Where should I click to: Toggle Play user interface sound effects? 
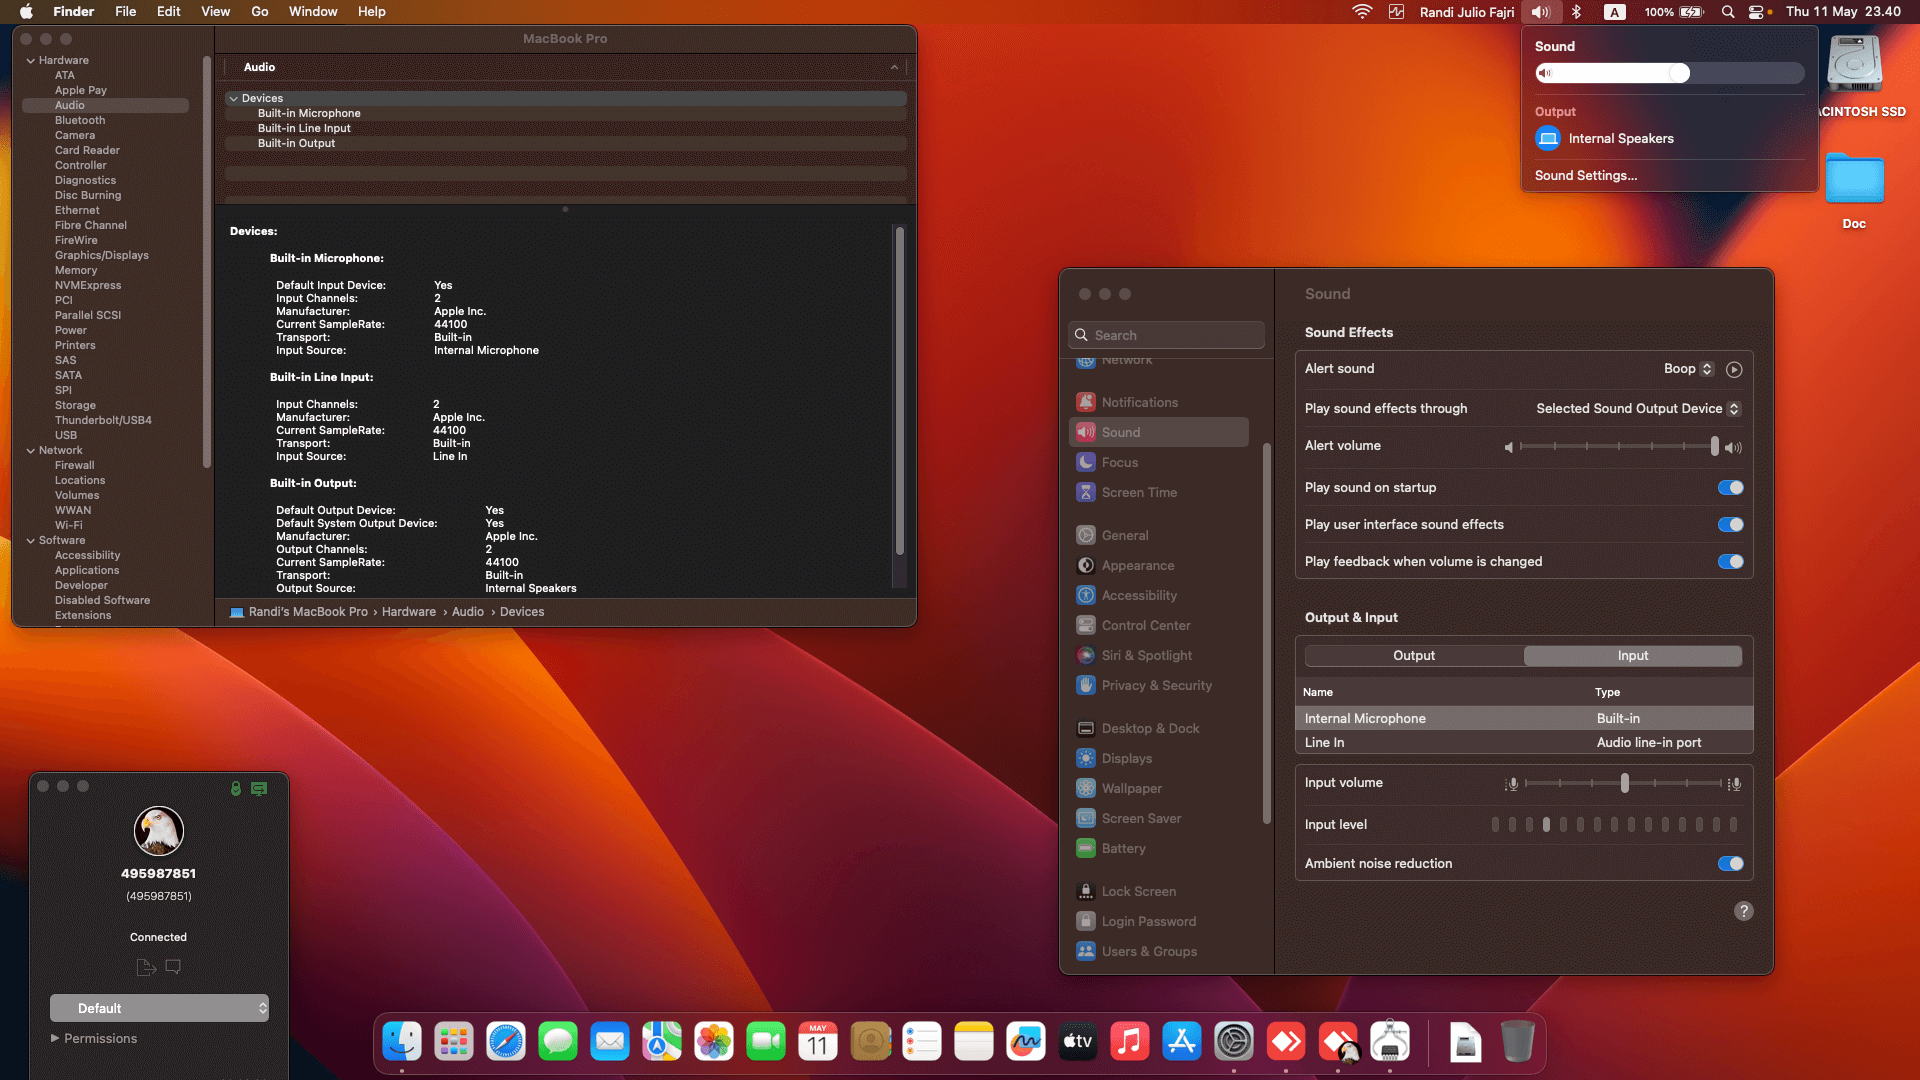1731,525
